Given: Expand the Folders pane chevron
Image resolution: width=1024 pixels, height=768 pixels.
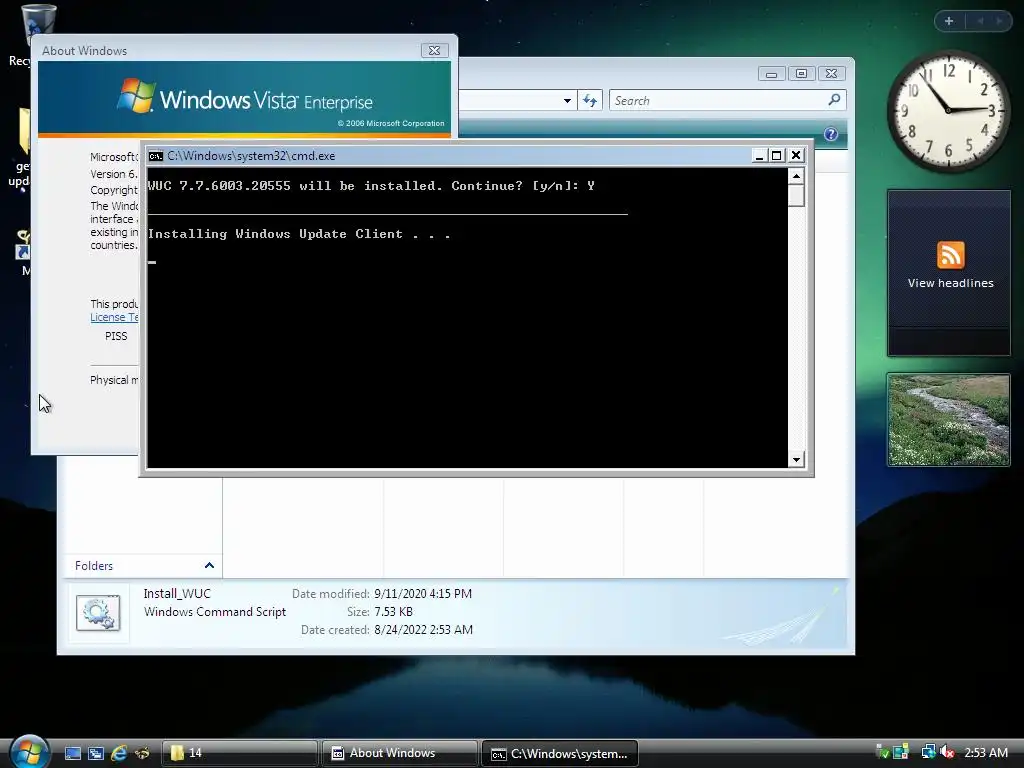Looking at the screenshot, I should tap(209, 566).
